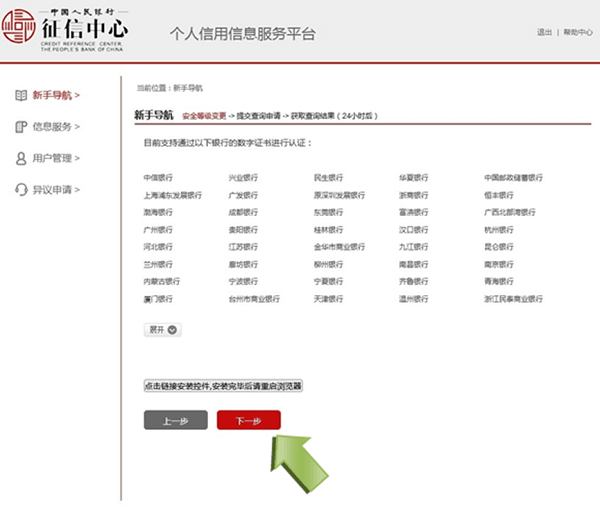
Task: Select 浙江民泰商业银行
Action: click(514, 299)
